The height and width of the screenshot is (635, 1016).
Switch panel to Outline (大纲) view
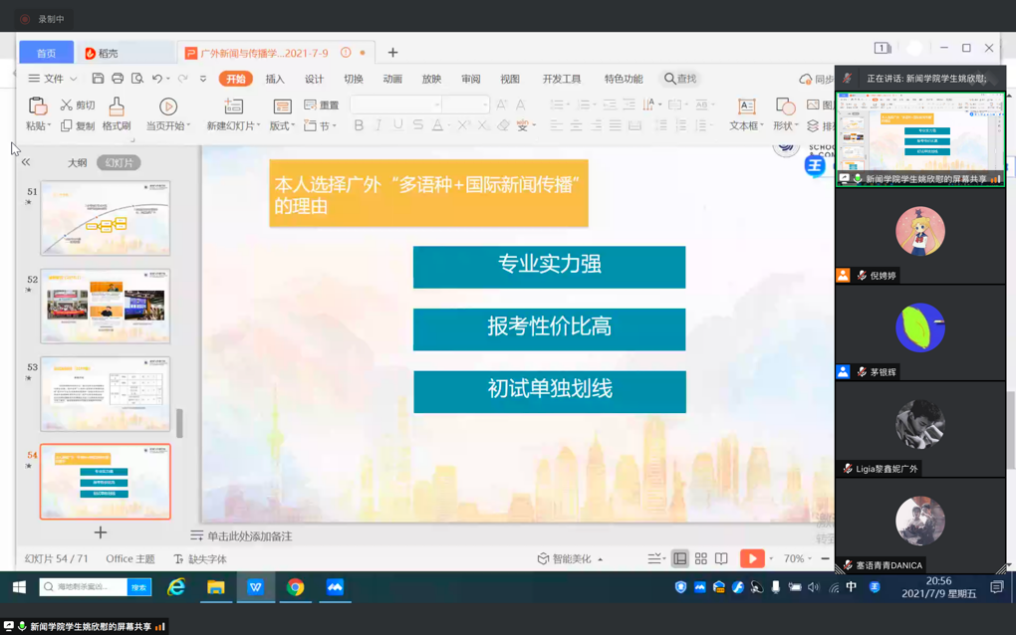tap(77, 163)
